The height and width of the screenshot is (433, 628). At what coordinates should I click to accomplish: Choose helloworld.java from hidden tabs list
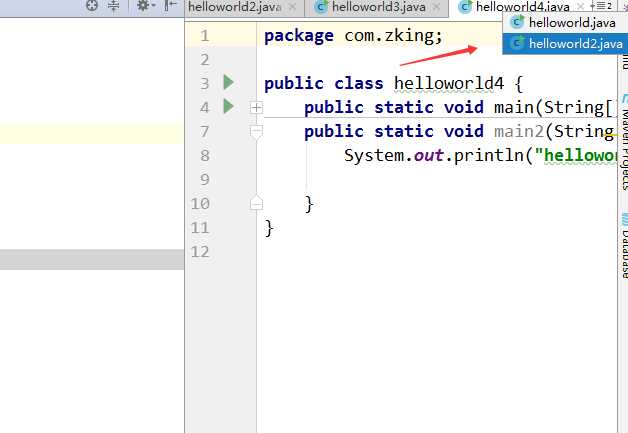(x=565, y=22)
